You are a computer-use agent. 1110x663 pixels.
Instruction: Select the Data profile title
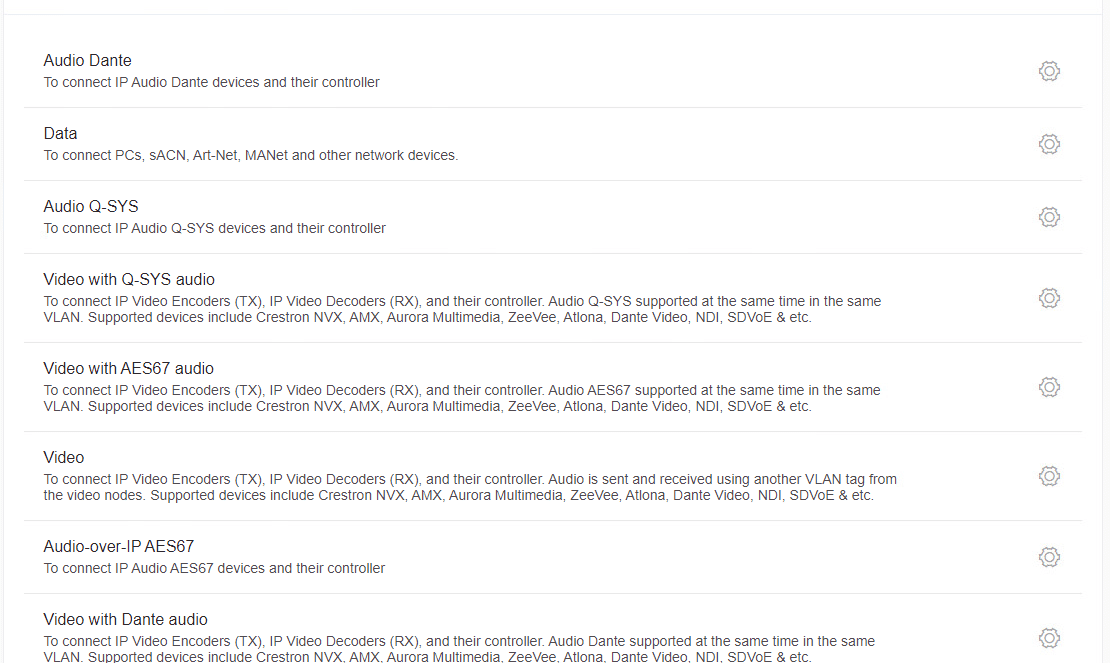(x=60, y=133)
